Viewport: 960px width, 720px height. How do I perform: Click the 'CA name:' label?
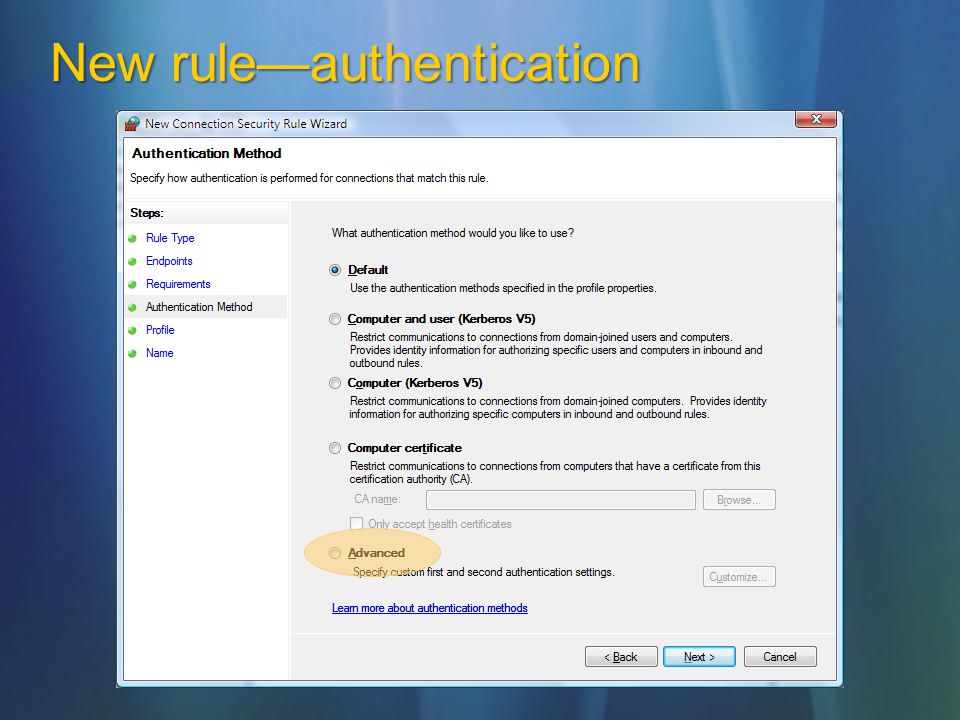[x=377, y=499]
